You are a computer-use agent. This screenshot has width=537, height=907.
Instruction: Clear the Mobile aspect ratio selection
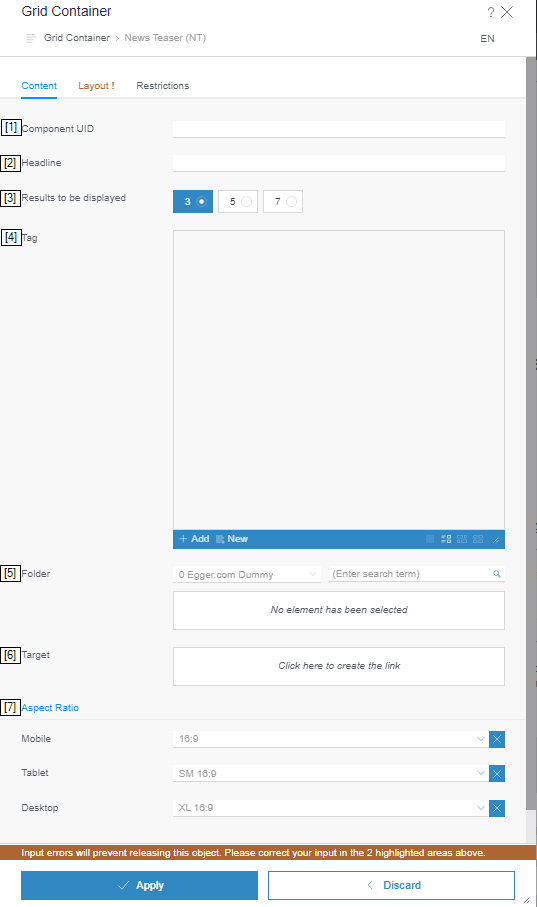click(496, 739)
